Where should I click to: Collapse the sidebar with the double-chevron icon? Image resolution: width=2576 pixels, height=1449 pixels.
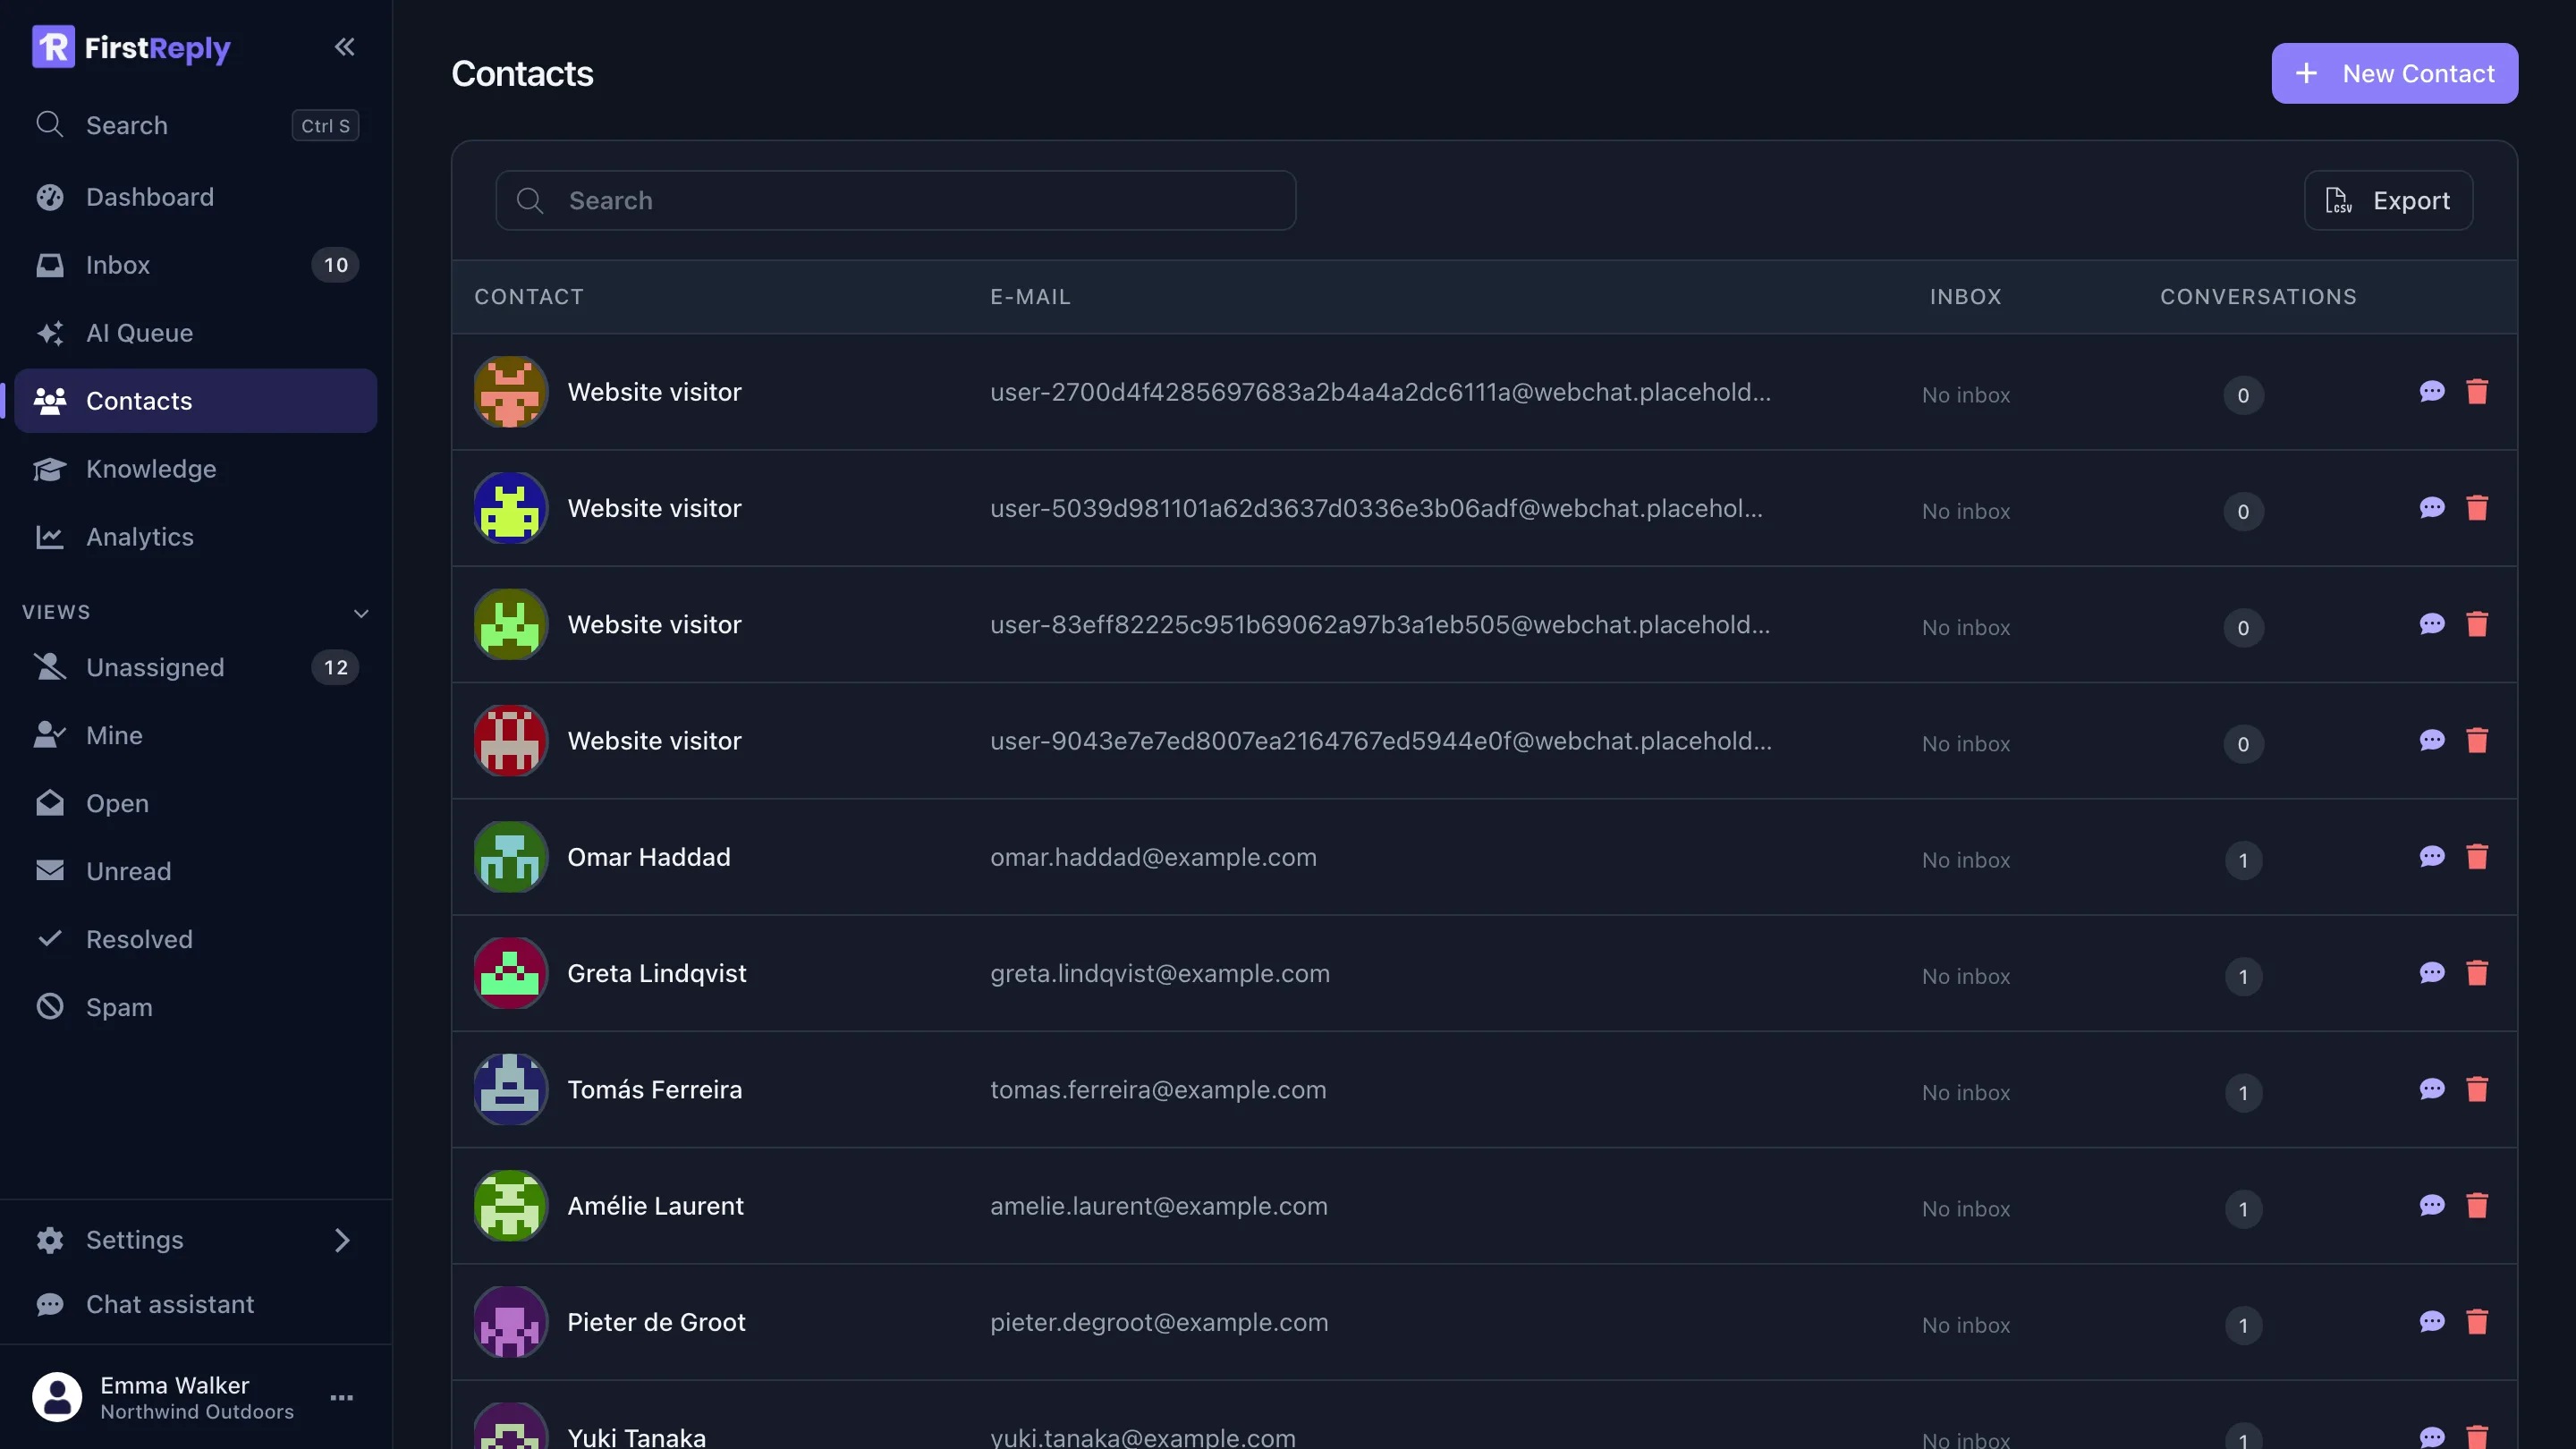344,47
